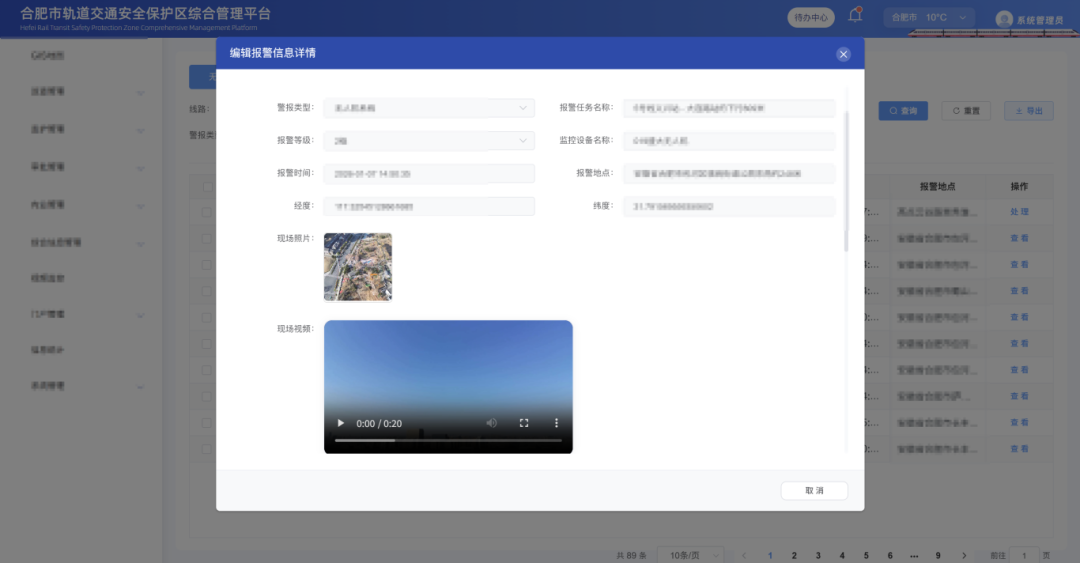
Task: Enter fullscreen mode on the video player
Action: [x=524, y=423]
